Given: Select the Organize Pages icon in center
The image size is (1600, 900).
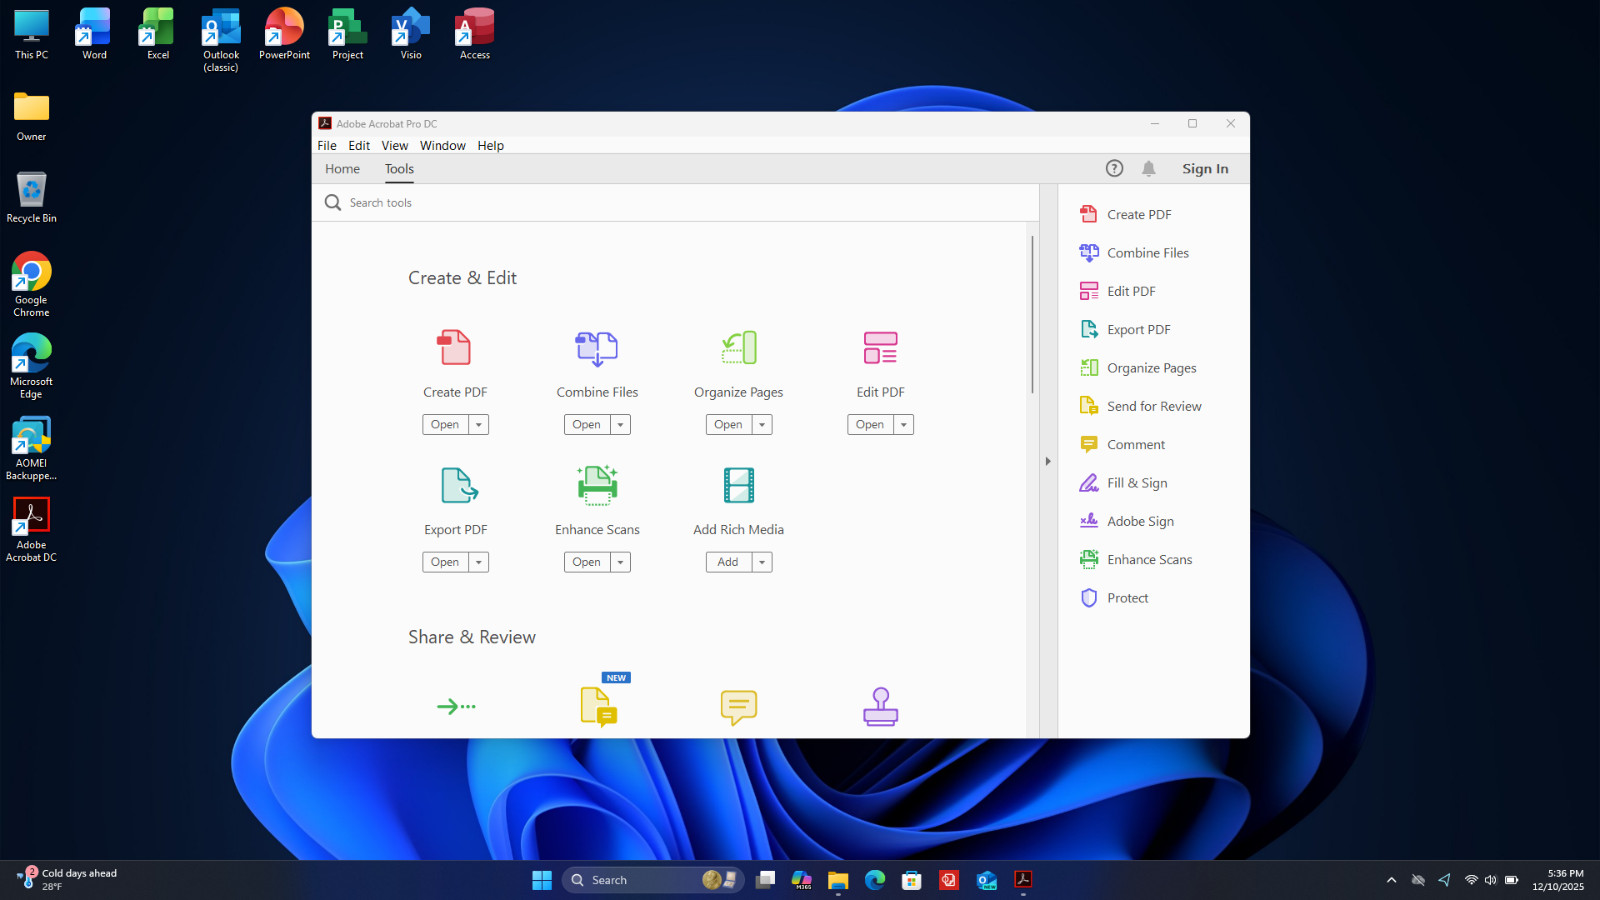Looking at the screenshot, I should (739, 348).
